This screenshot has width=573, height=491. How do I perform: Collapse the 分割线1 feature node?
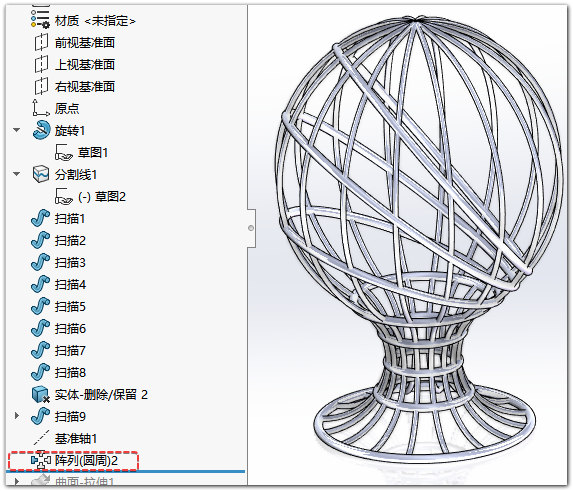coord(17,174)
